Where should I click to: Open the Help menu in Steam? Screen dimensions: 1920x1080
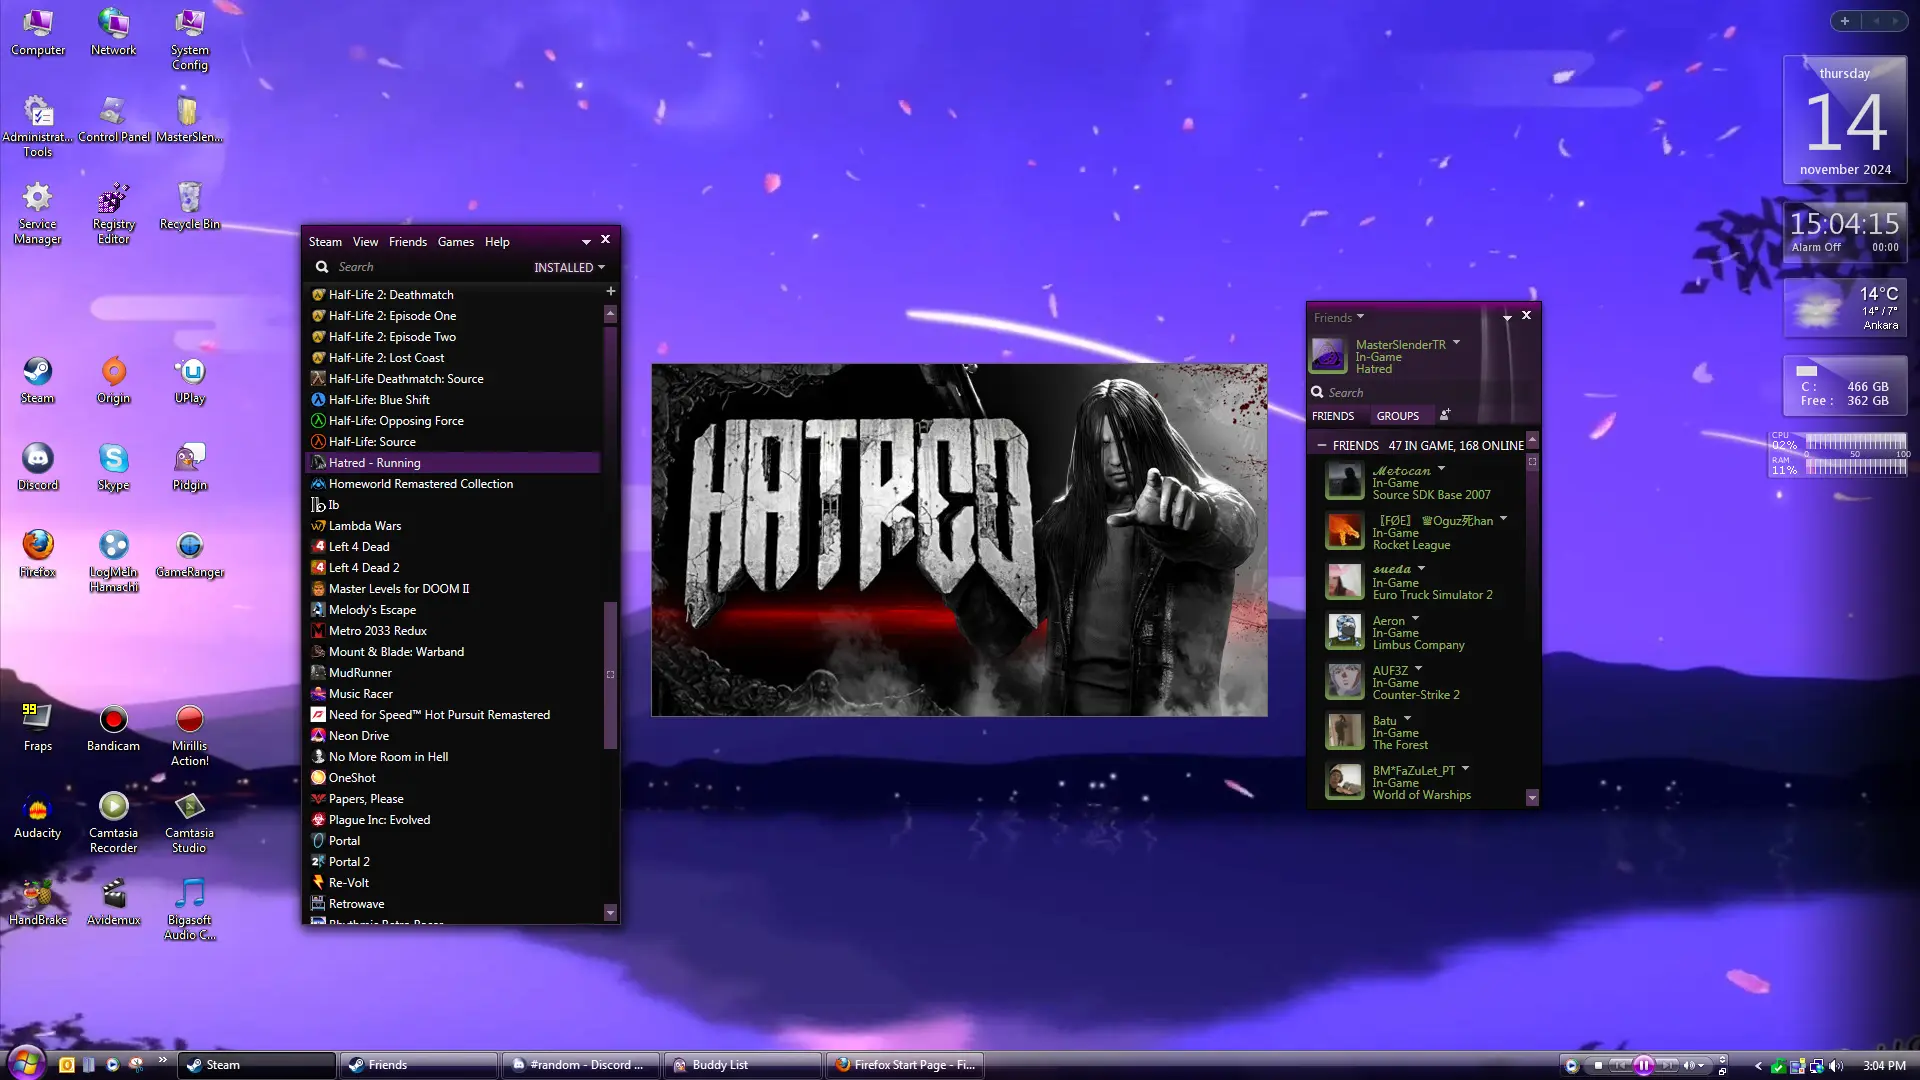[497, 242]
